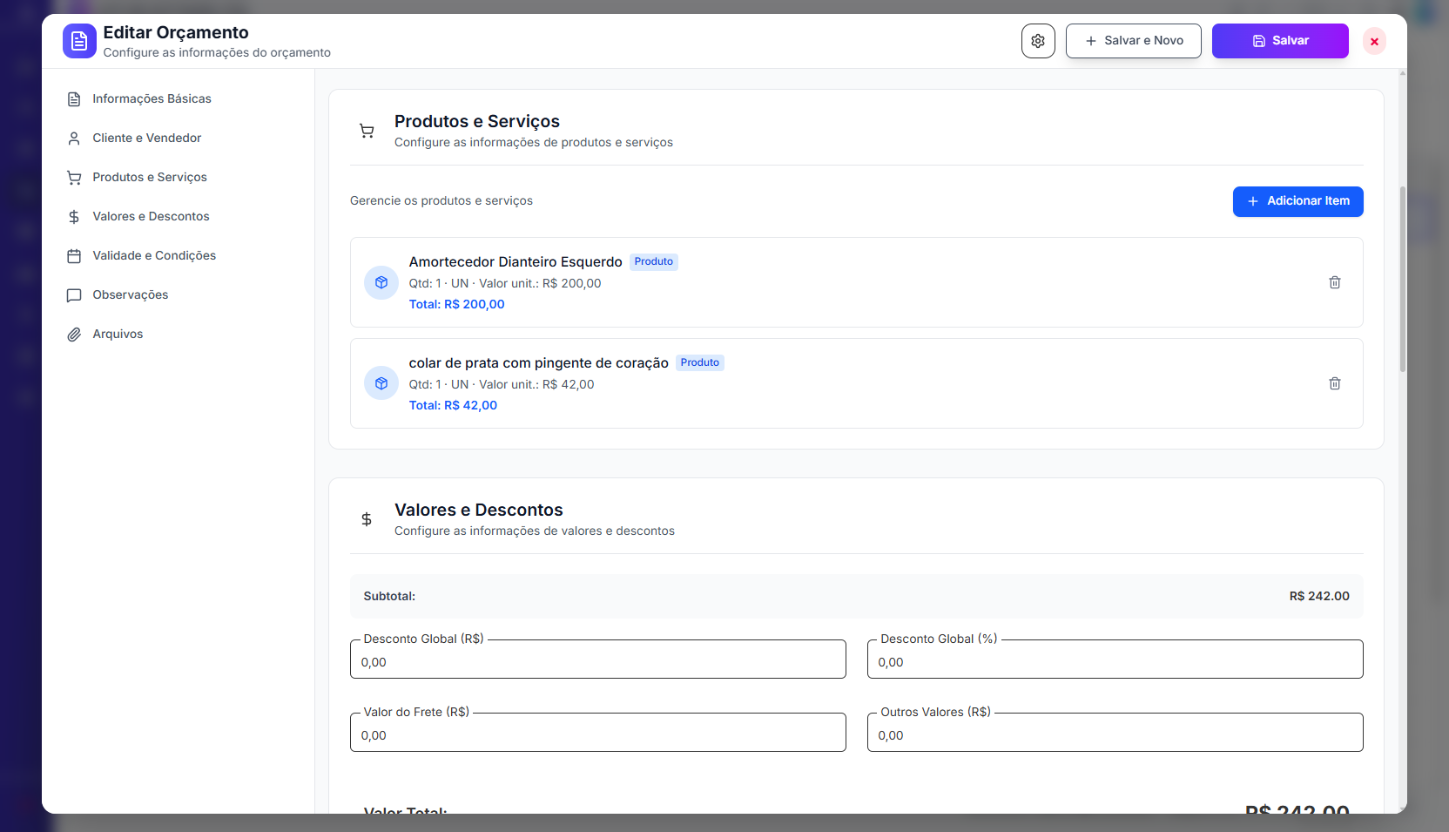Click the Valor unit.: R$ 200,00 line

(505, 283)
